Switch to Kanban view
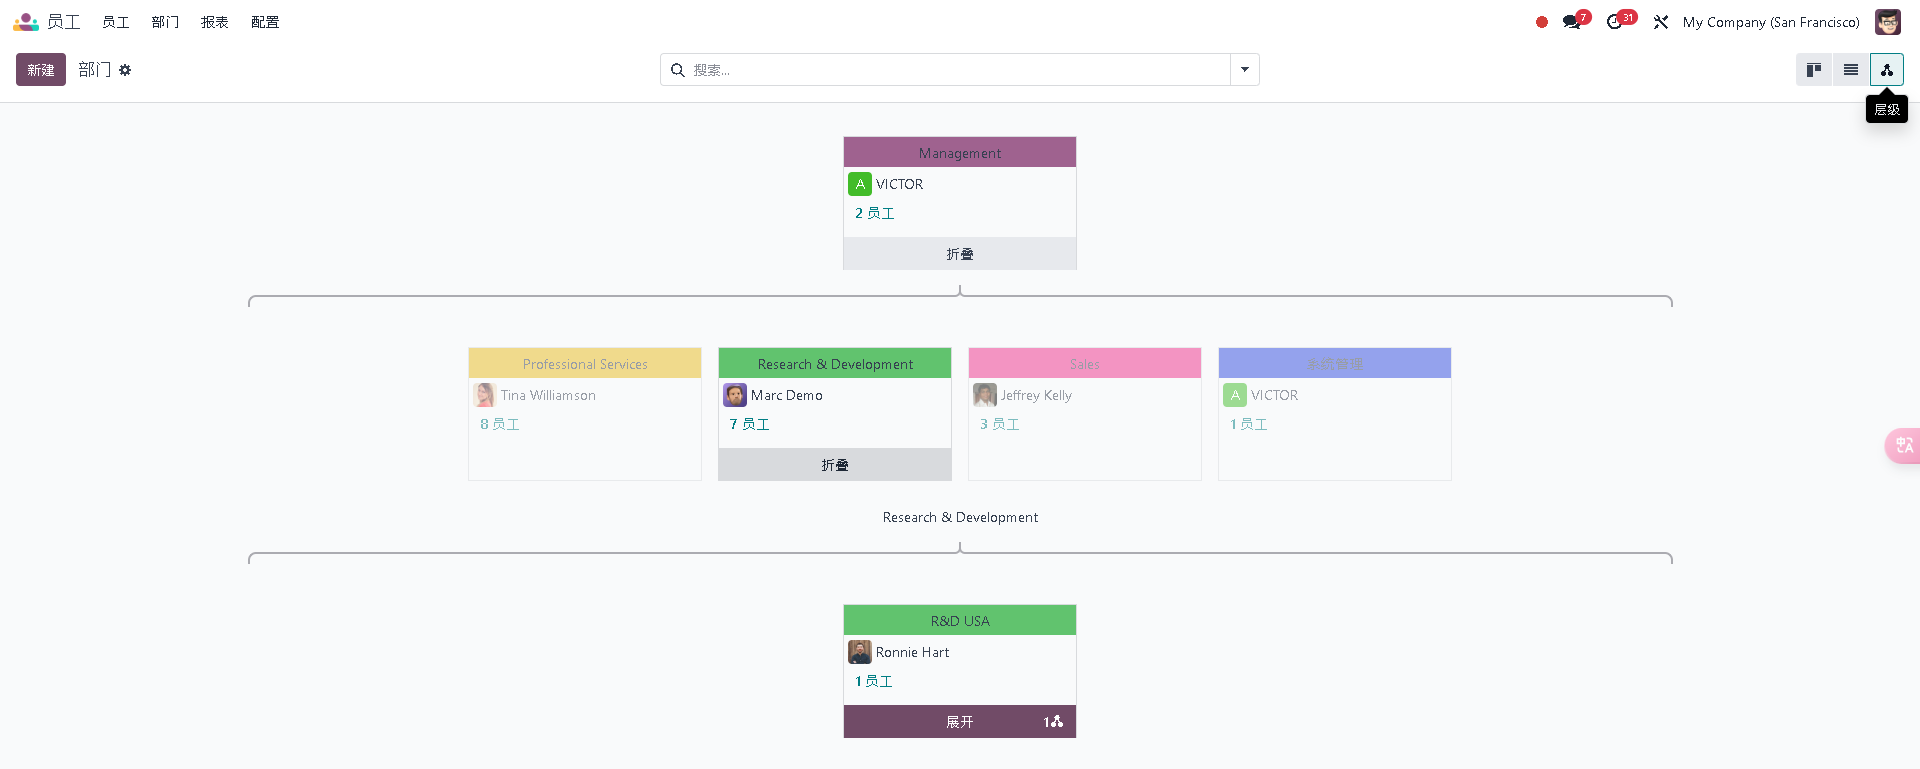Screen dimensions: 1920x769 click(1813, 70)
